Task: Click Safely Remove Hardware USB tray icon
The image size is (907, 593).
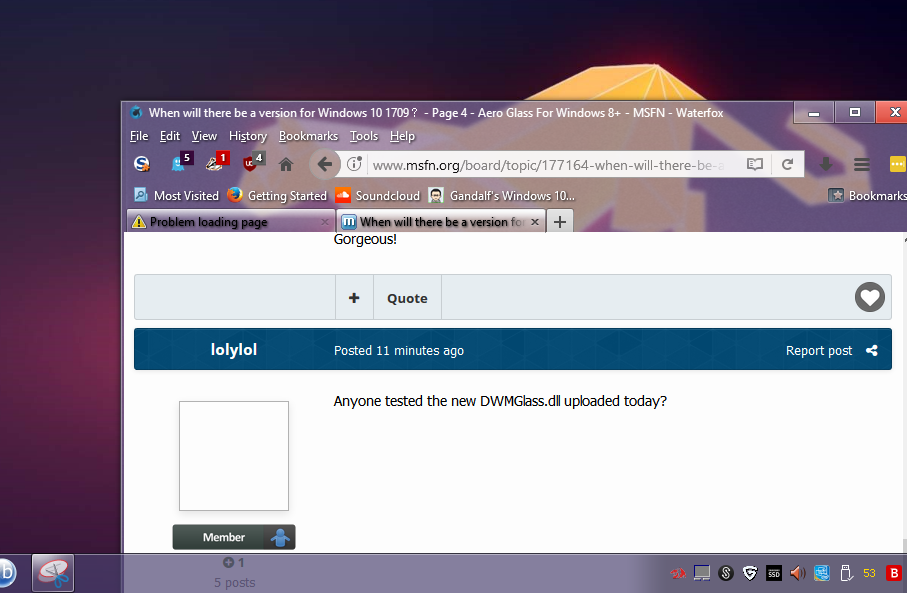Action: (x=846, y=573)
